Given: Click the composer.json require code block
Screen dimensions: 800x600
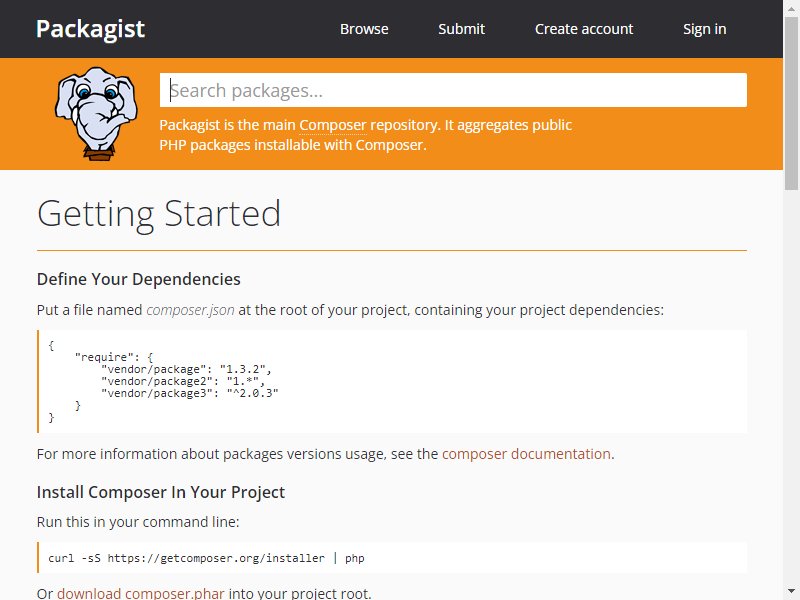Looking at the screenshot, I should 392,381.
